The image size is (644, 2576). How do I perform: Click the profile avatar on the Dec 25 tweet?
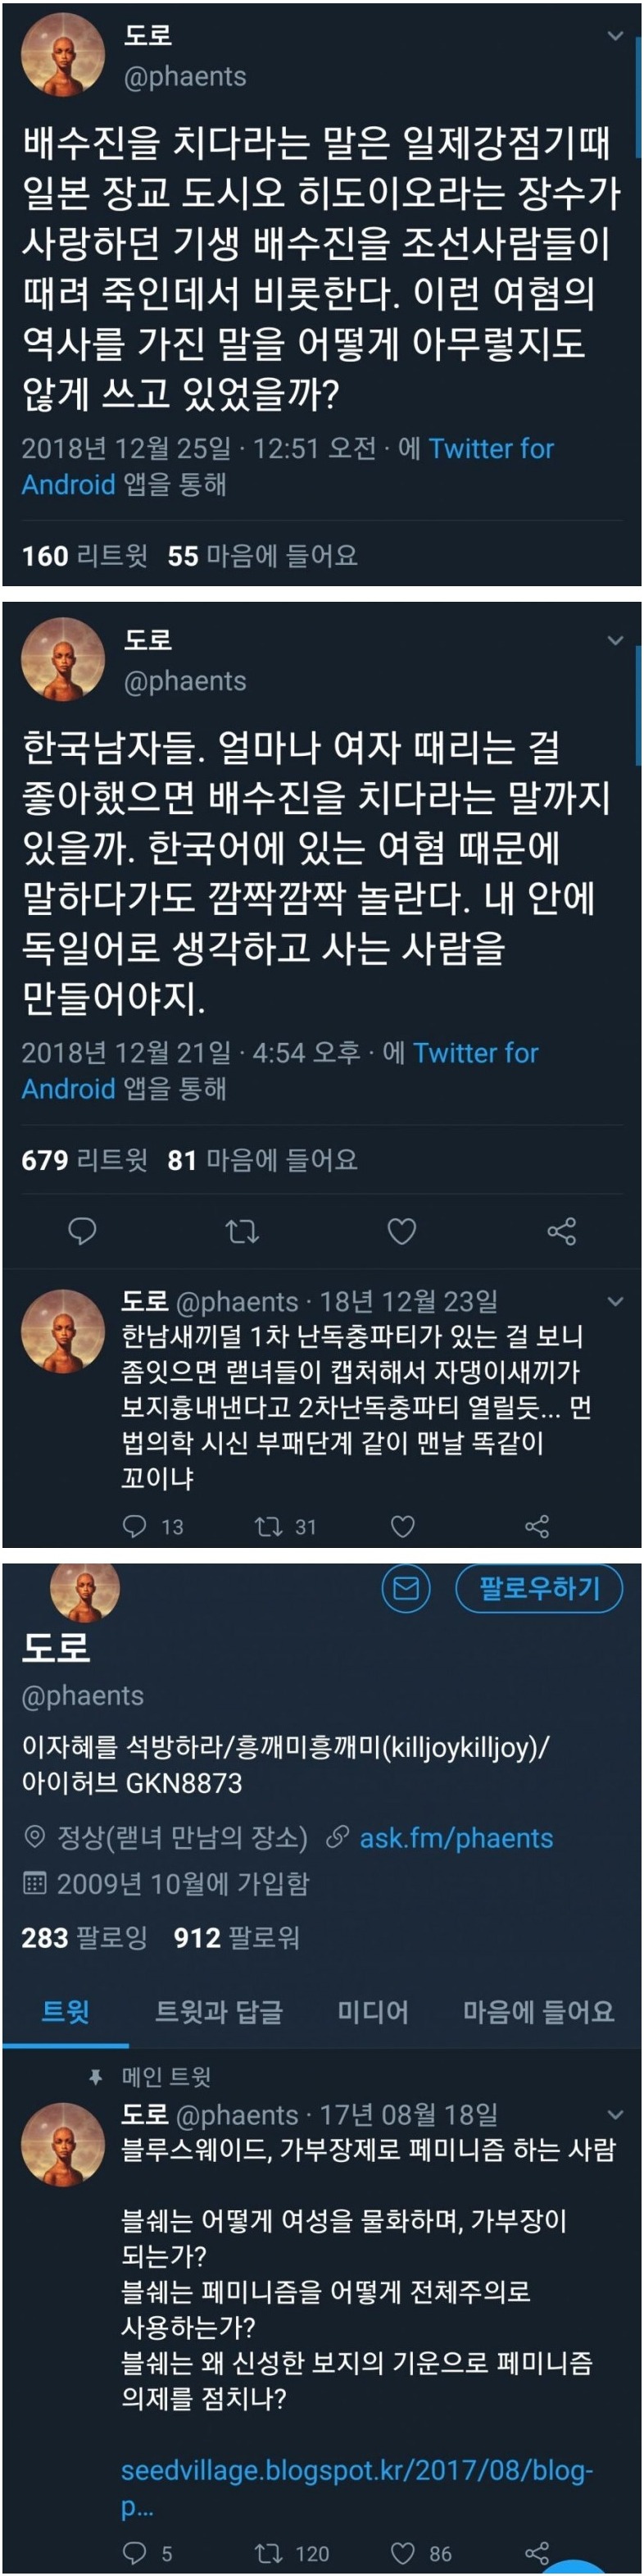pyautogui.click(x=63, y=55)
